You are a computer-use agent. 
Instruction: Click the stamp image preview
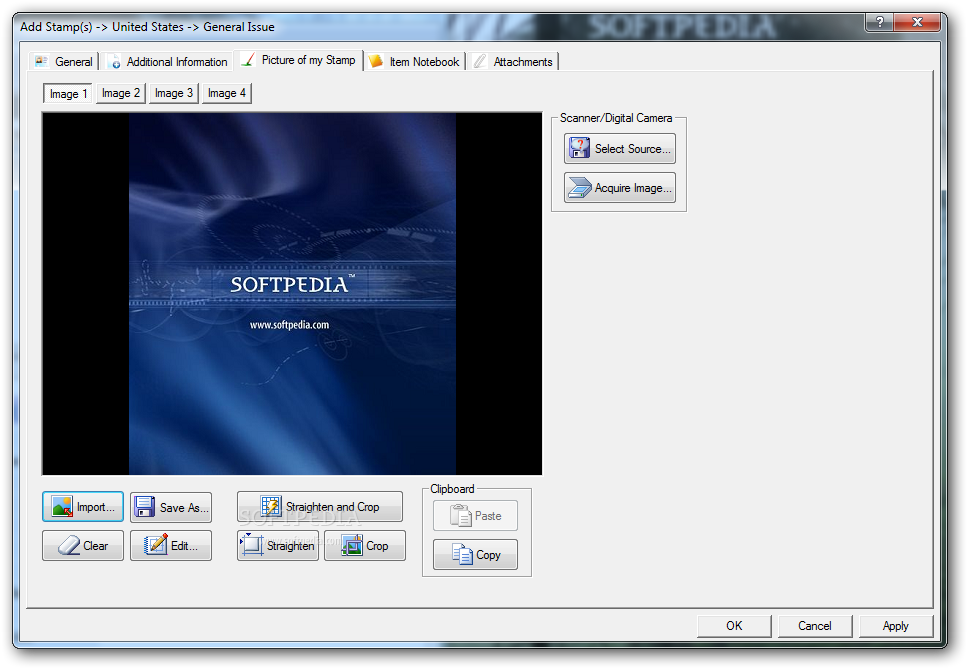(292, 294)
